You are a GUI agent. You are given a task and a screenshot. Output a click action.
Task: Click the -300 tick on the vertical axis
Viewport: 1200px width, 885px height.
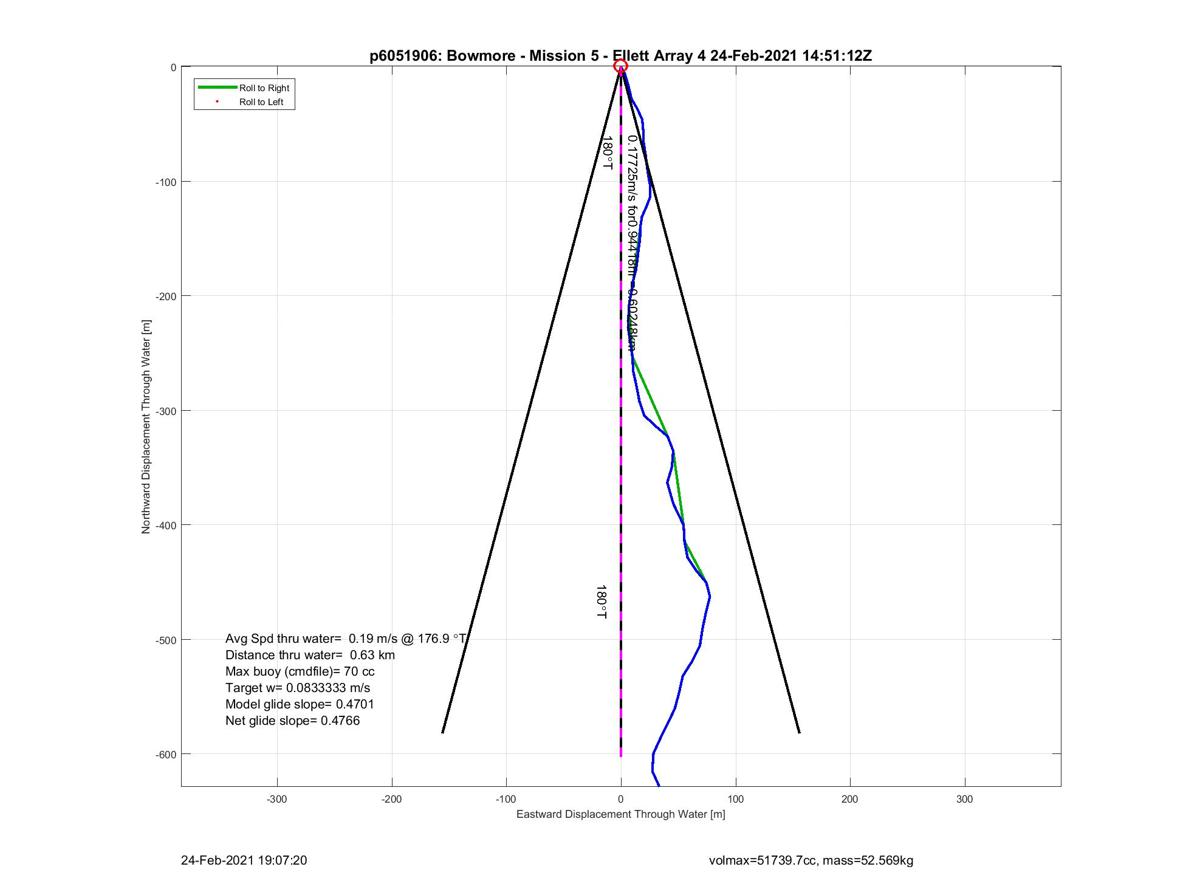[165, 411]
